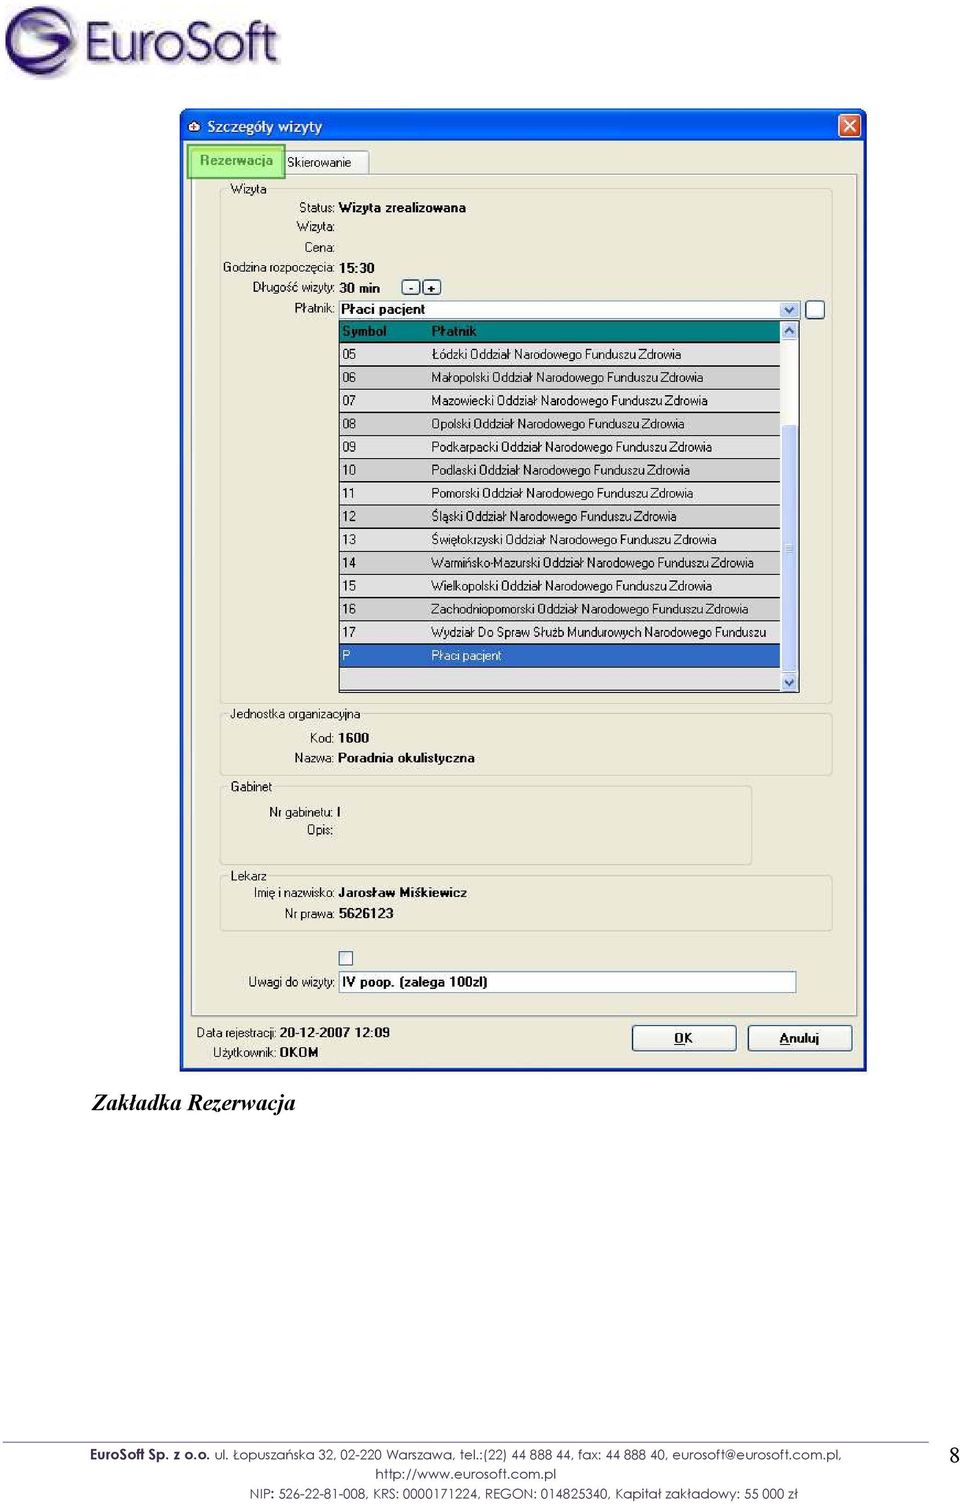Screen dimensions: 960x1504
Task: Toggle the checkbox next to Płatnik combo
Action: (x=815, y=310)
